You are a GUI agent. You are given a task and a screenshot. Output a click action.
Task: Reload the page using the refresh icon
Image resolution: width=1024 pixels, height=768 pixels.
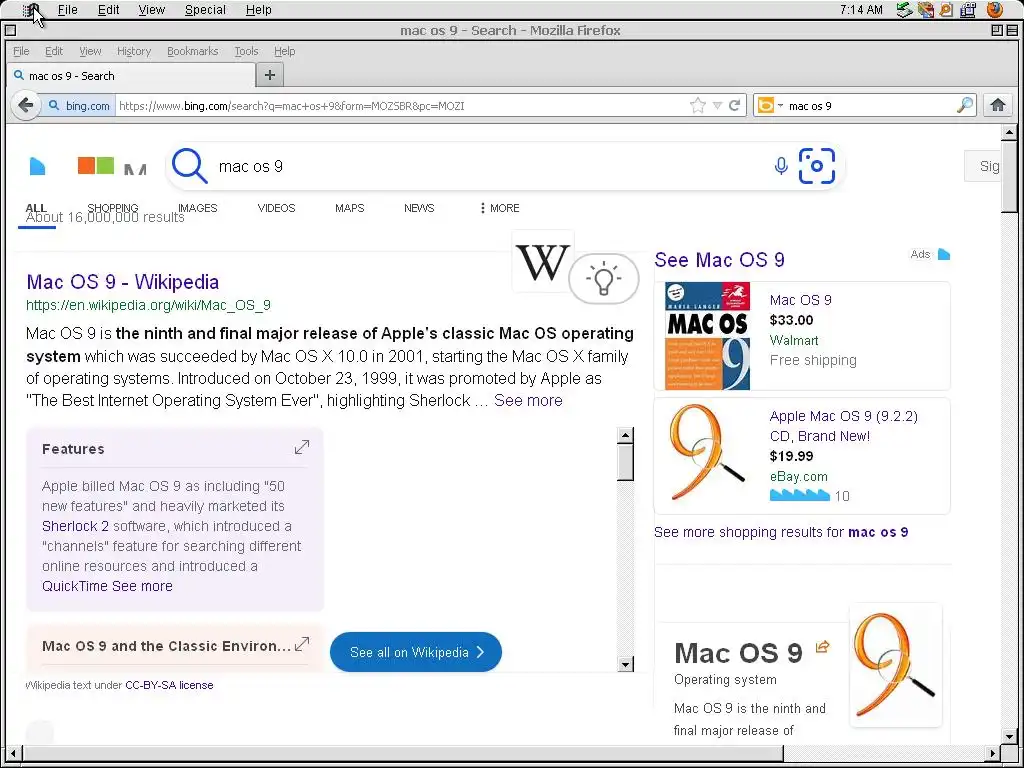[734, 105]
